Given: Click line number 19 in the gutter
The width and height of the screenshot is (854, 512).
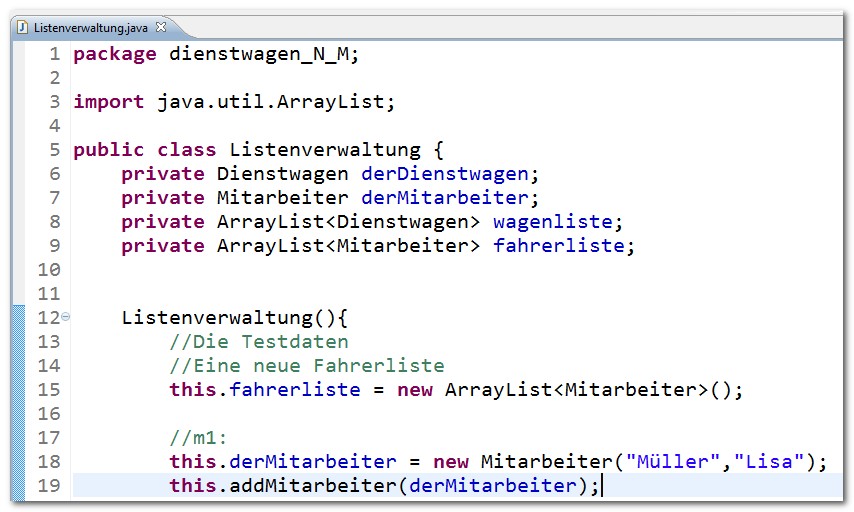Looking at the screenshot, I should tap(48, 486).
